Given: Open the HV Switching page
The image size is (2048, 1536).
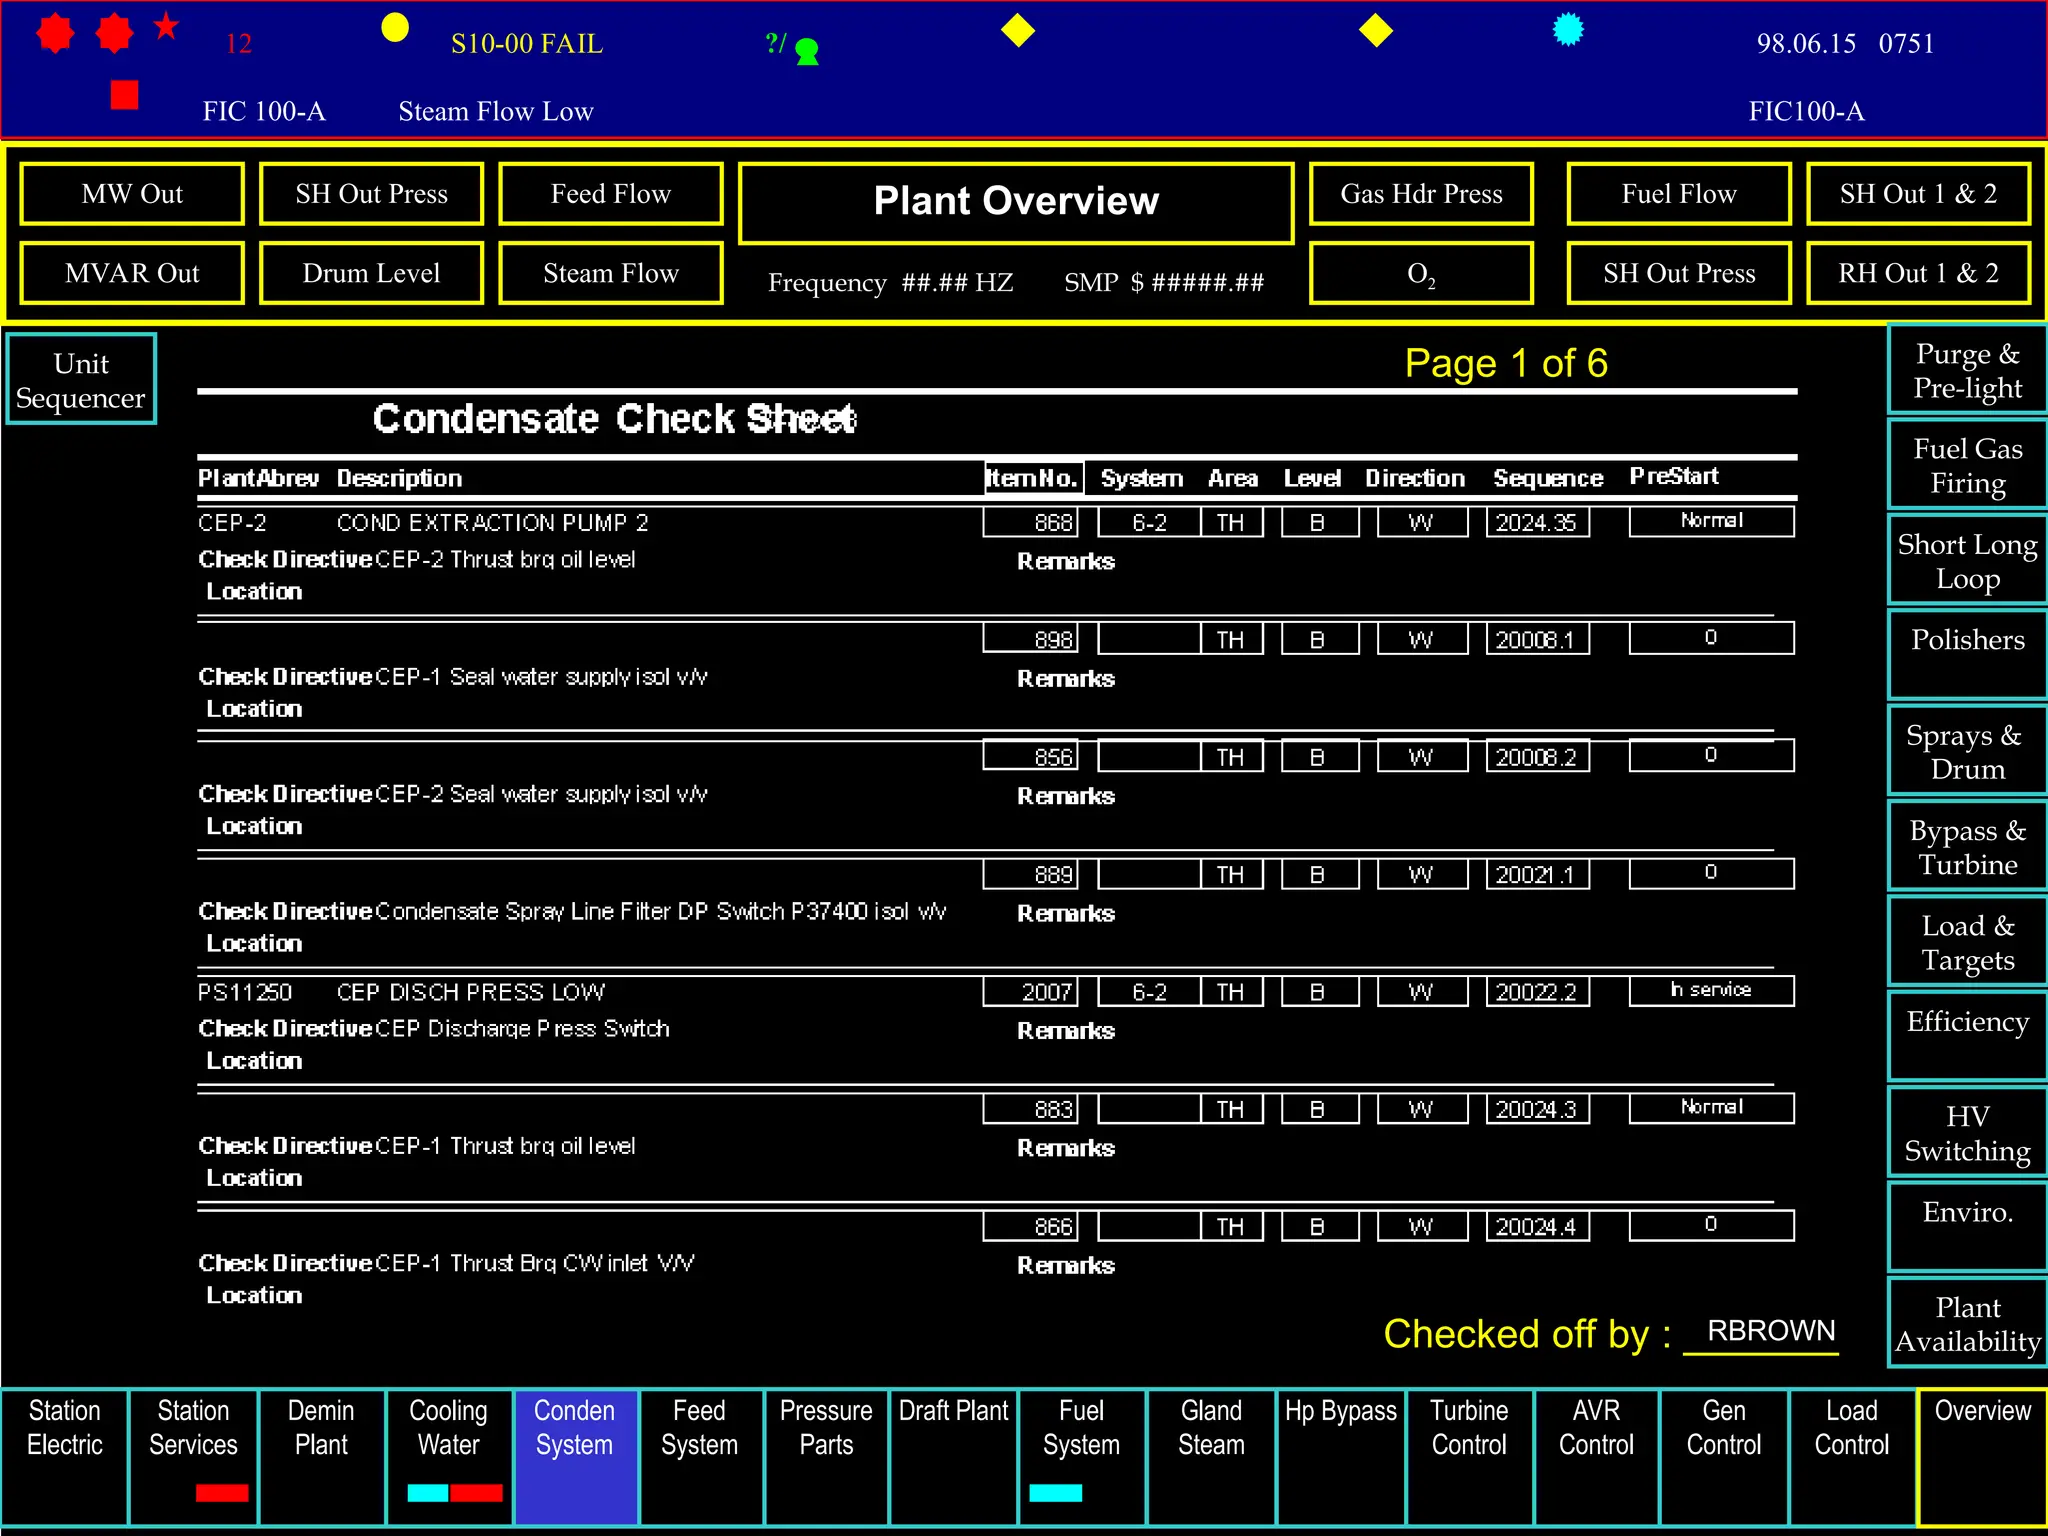Looking at the screenshot, I should [1966, 1133].
